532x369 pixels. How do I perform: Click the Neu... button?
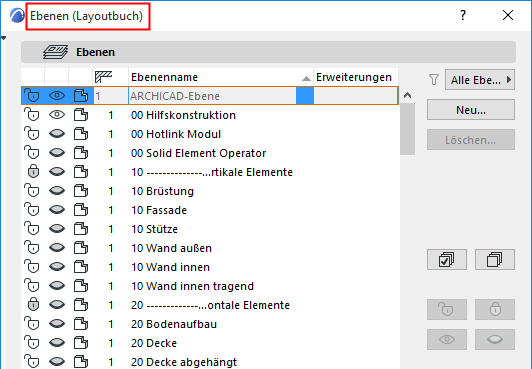pos(471,110)
